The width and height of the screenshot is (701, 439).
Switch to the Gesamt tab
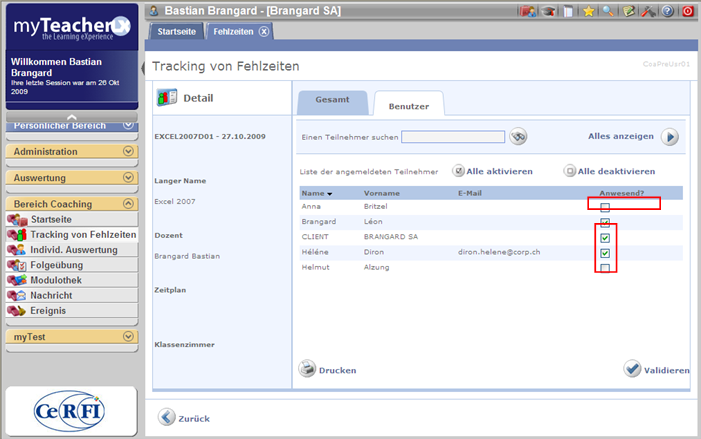332,101
